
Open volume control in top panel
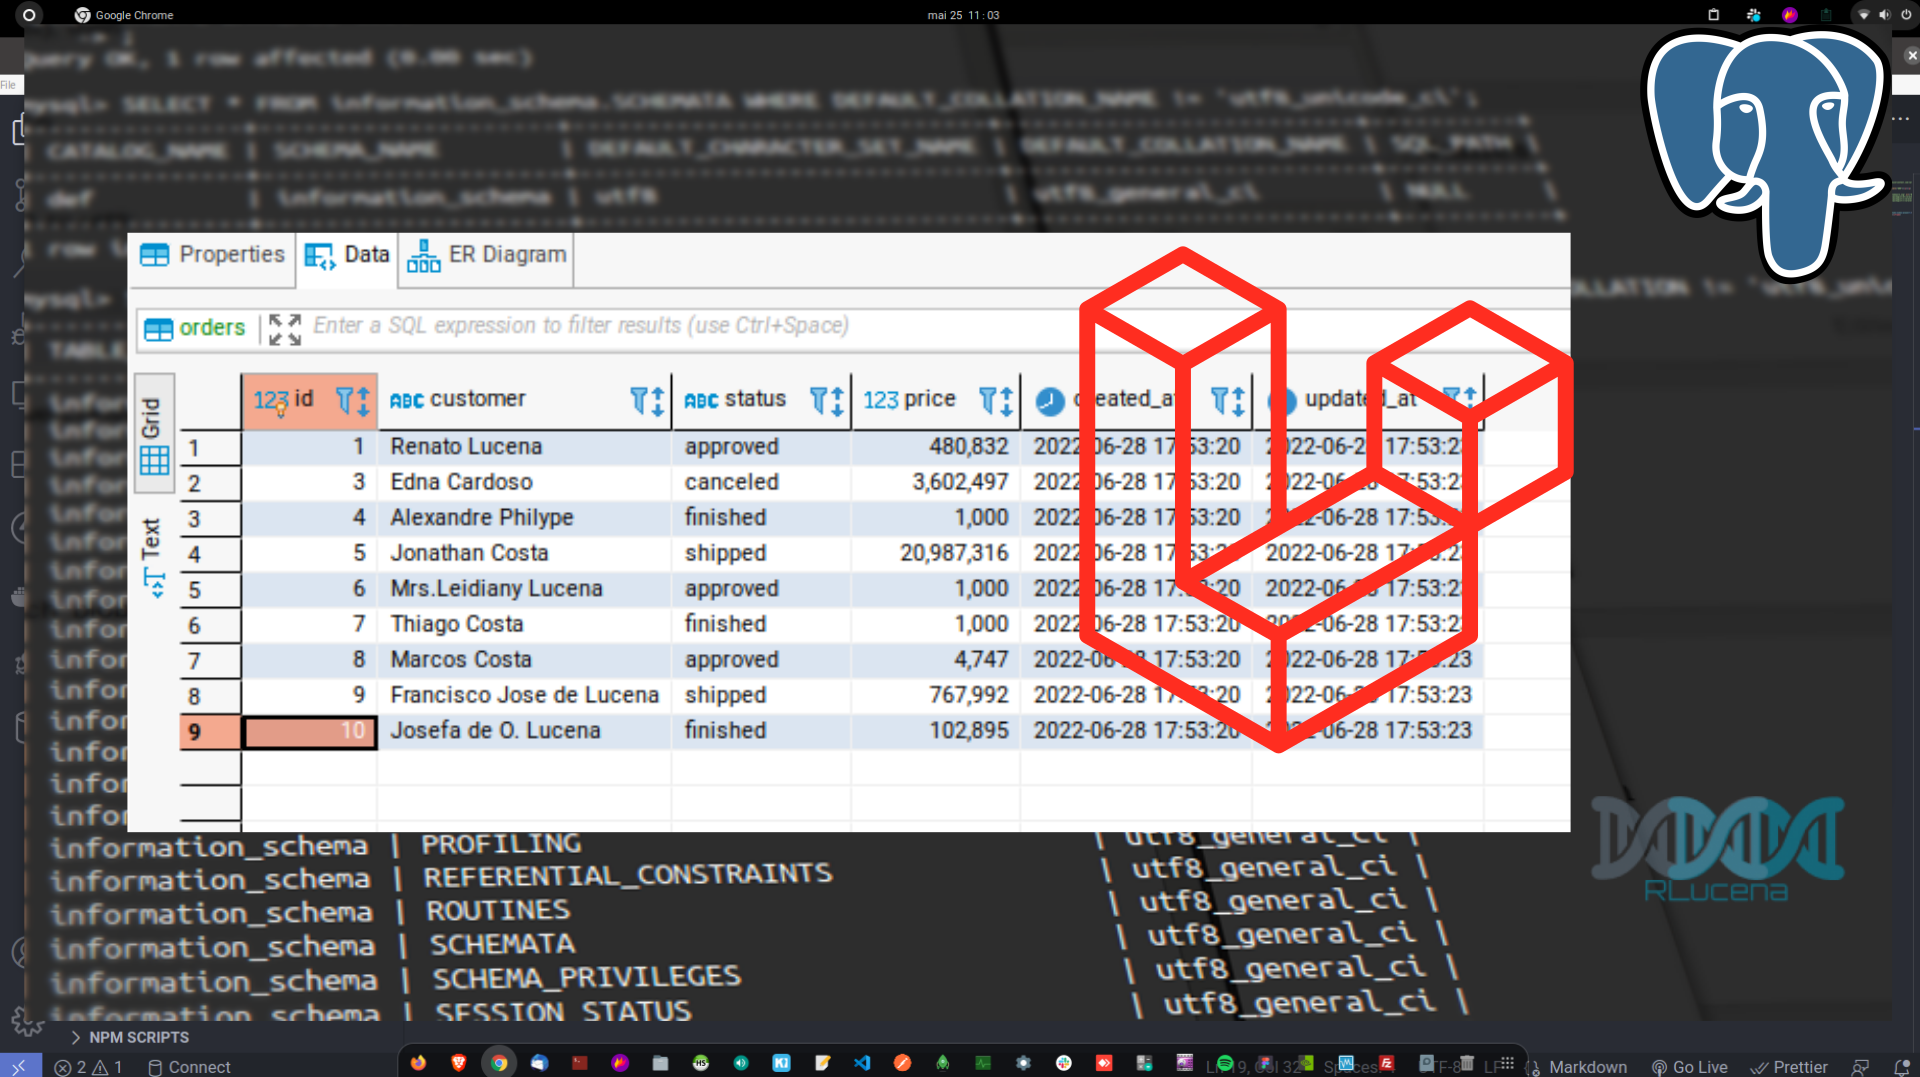click(x=1884, y=14)
